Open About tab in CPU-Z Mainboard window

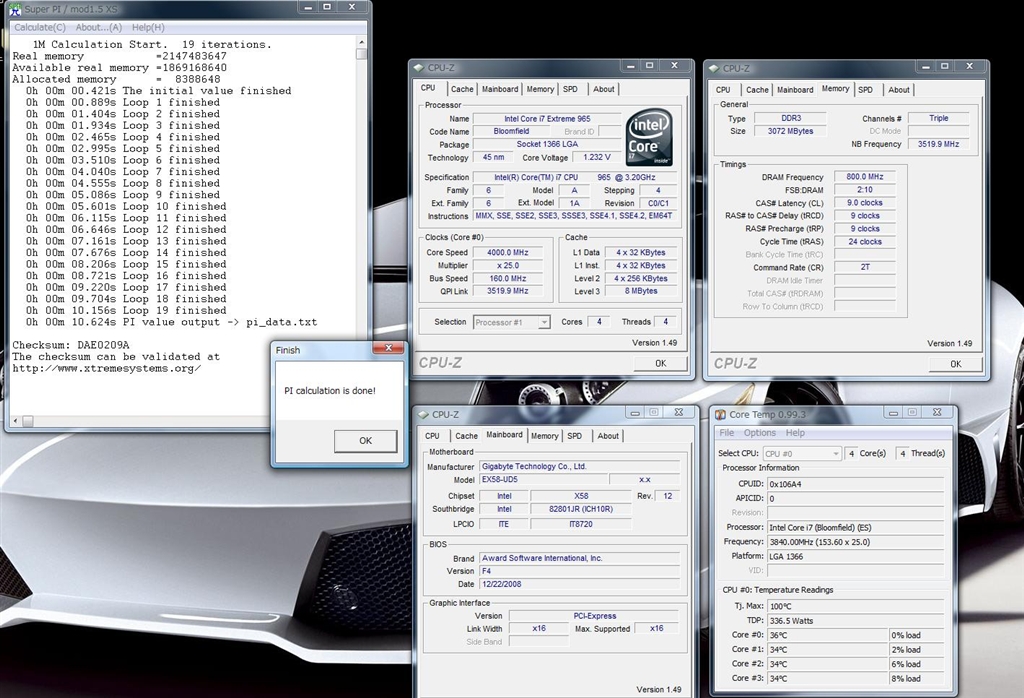click(608, 436)
